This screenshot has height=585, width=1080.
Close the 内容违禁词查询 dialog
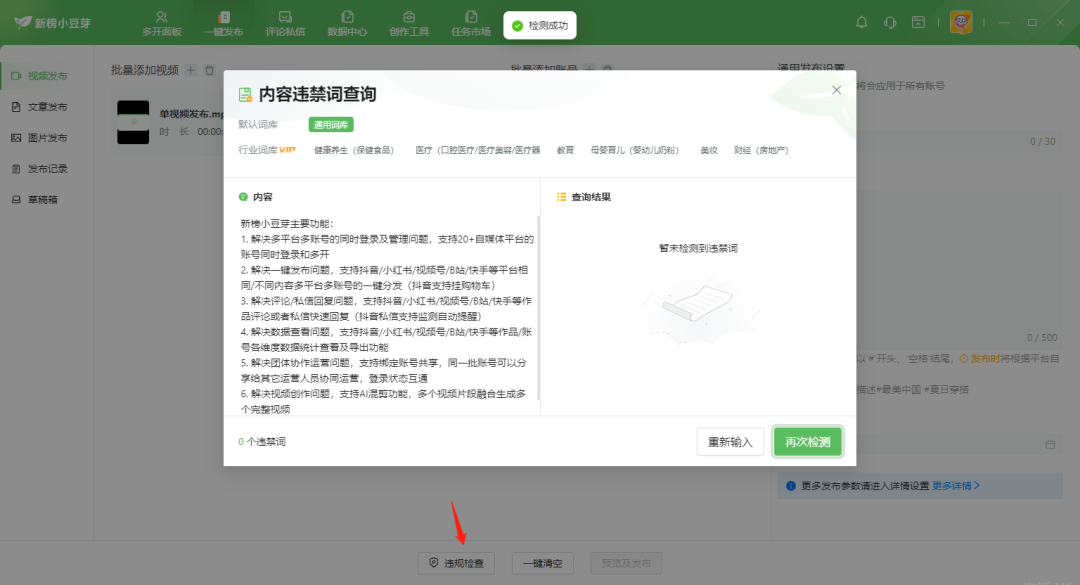point(836,90)
